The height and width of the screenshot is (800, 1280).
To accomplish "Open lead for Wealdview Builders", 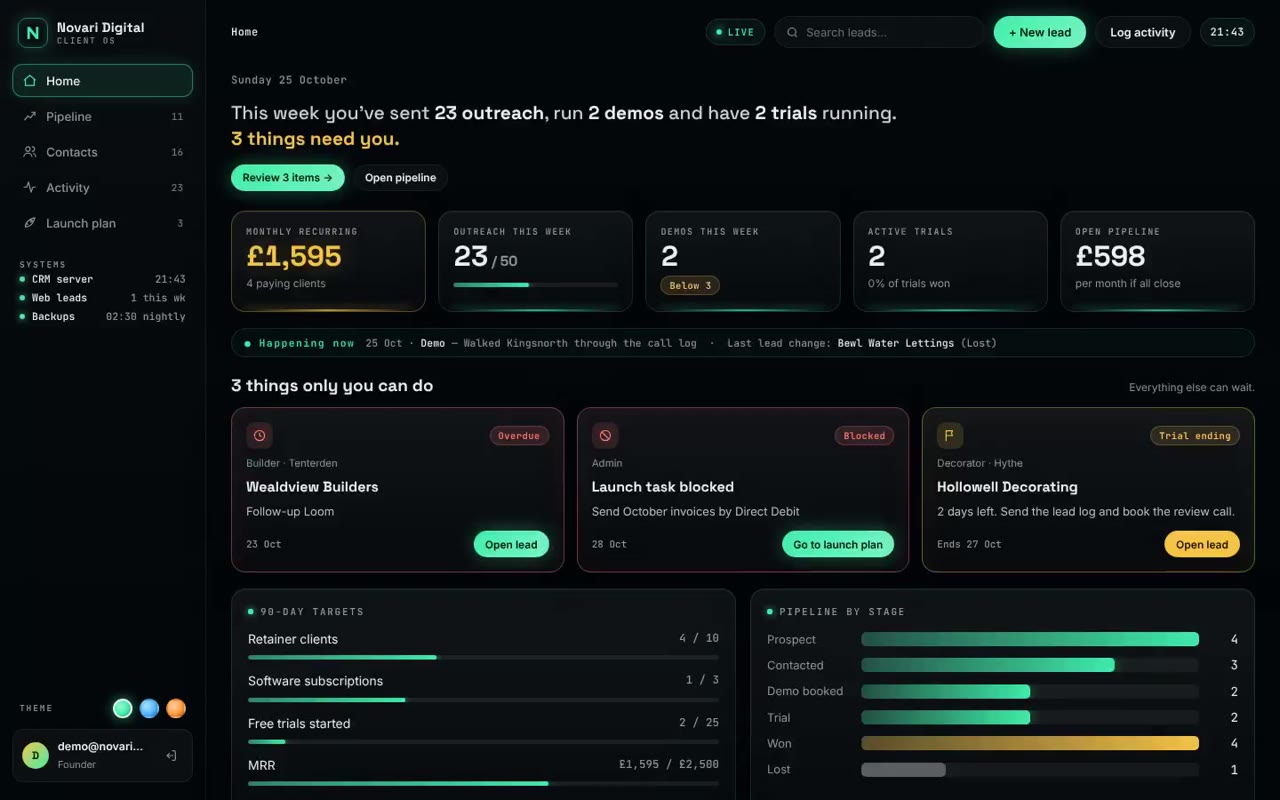I will (x=511, y=544).
